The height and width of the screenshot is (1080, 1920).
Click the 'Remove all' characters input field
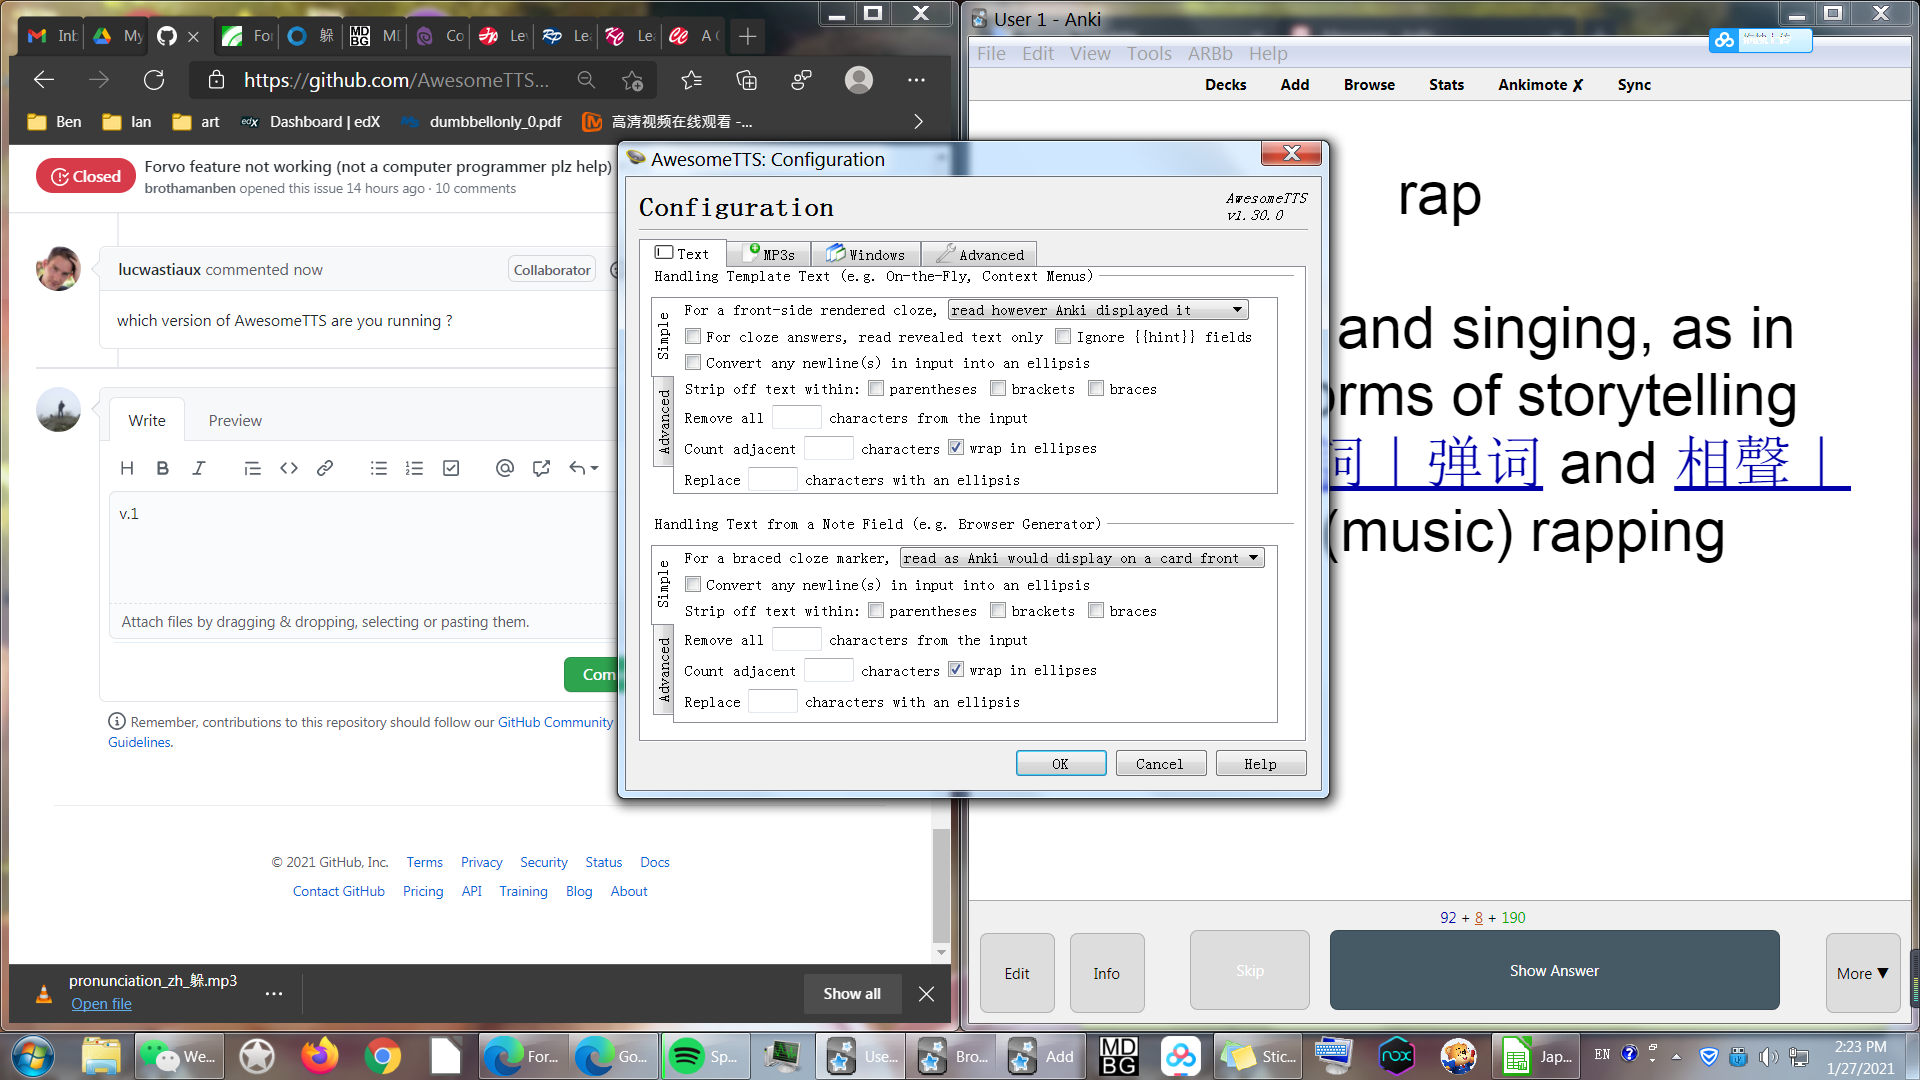pos(796,418)
